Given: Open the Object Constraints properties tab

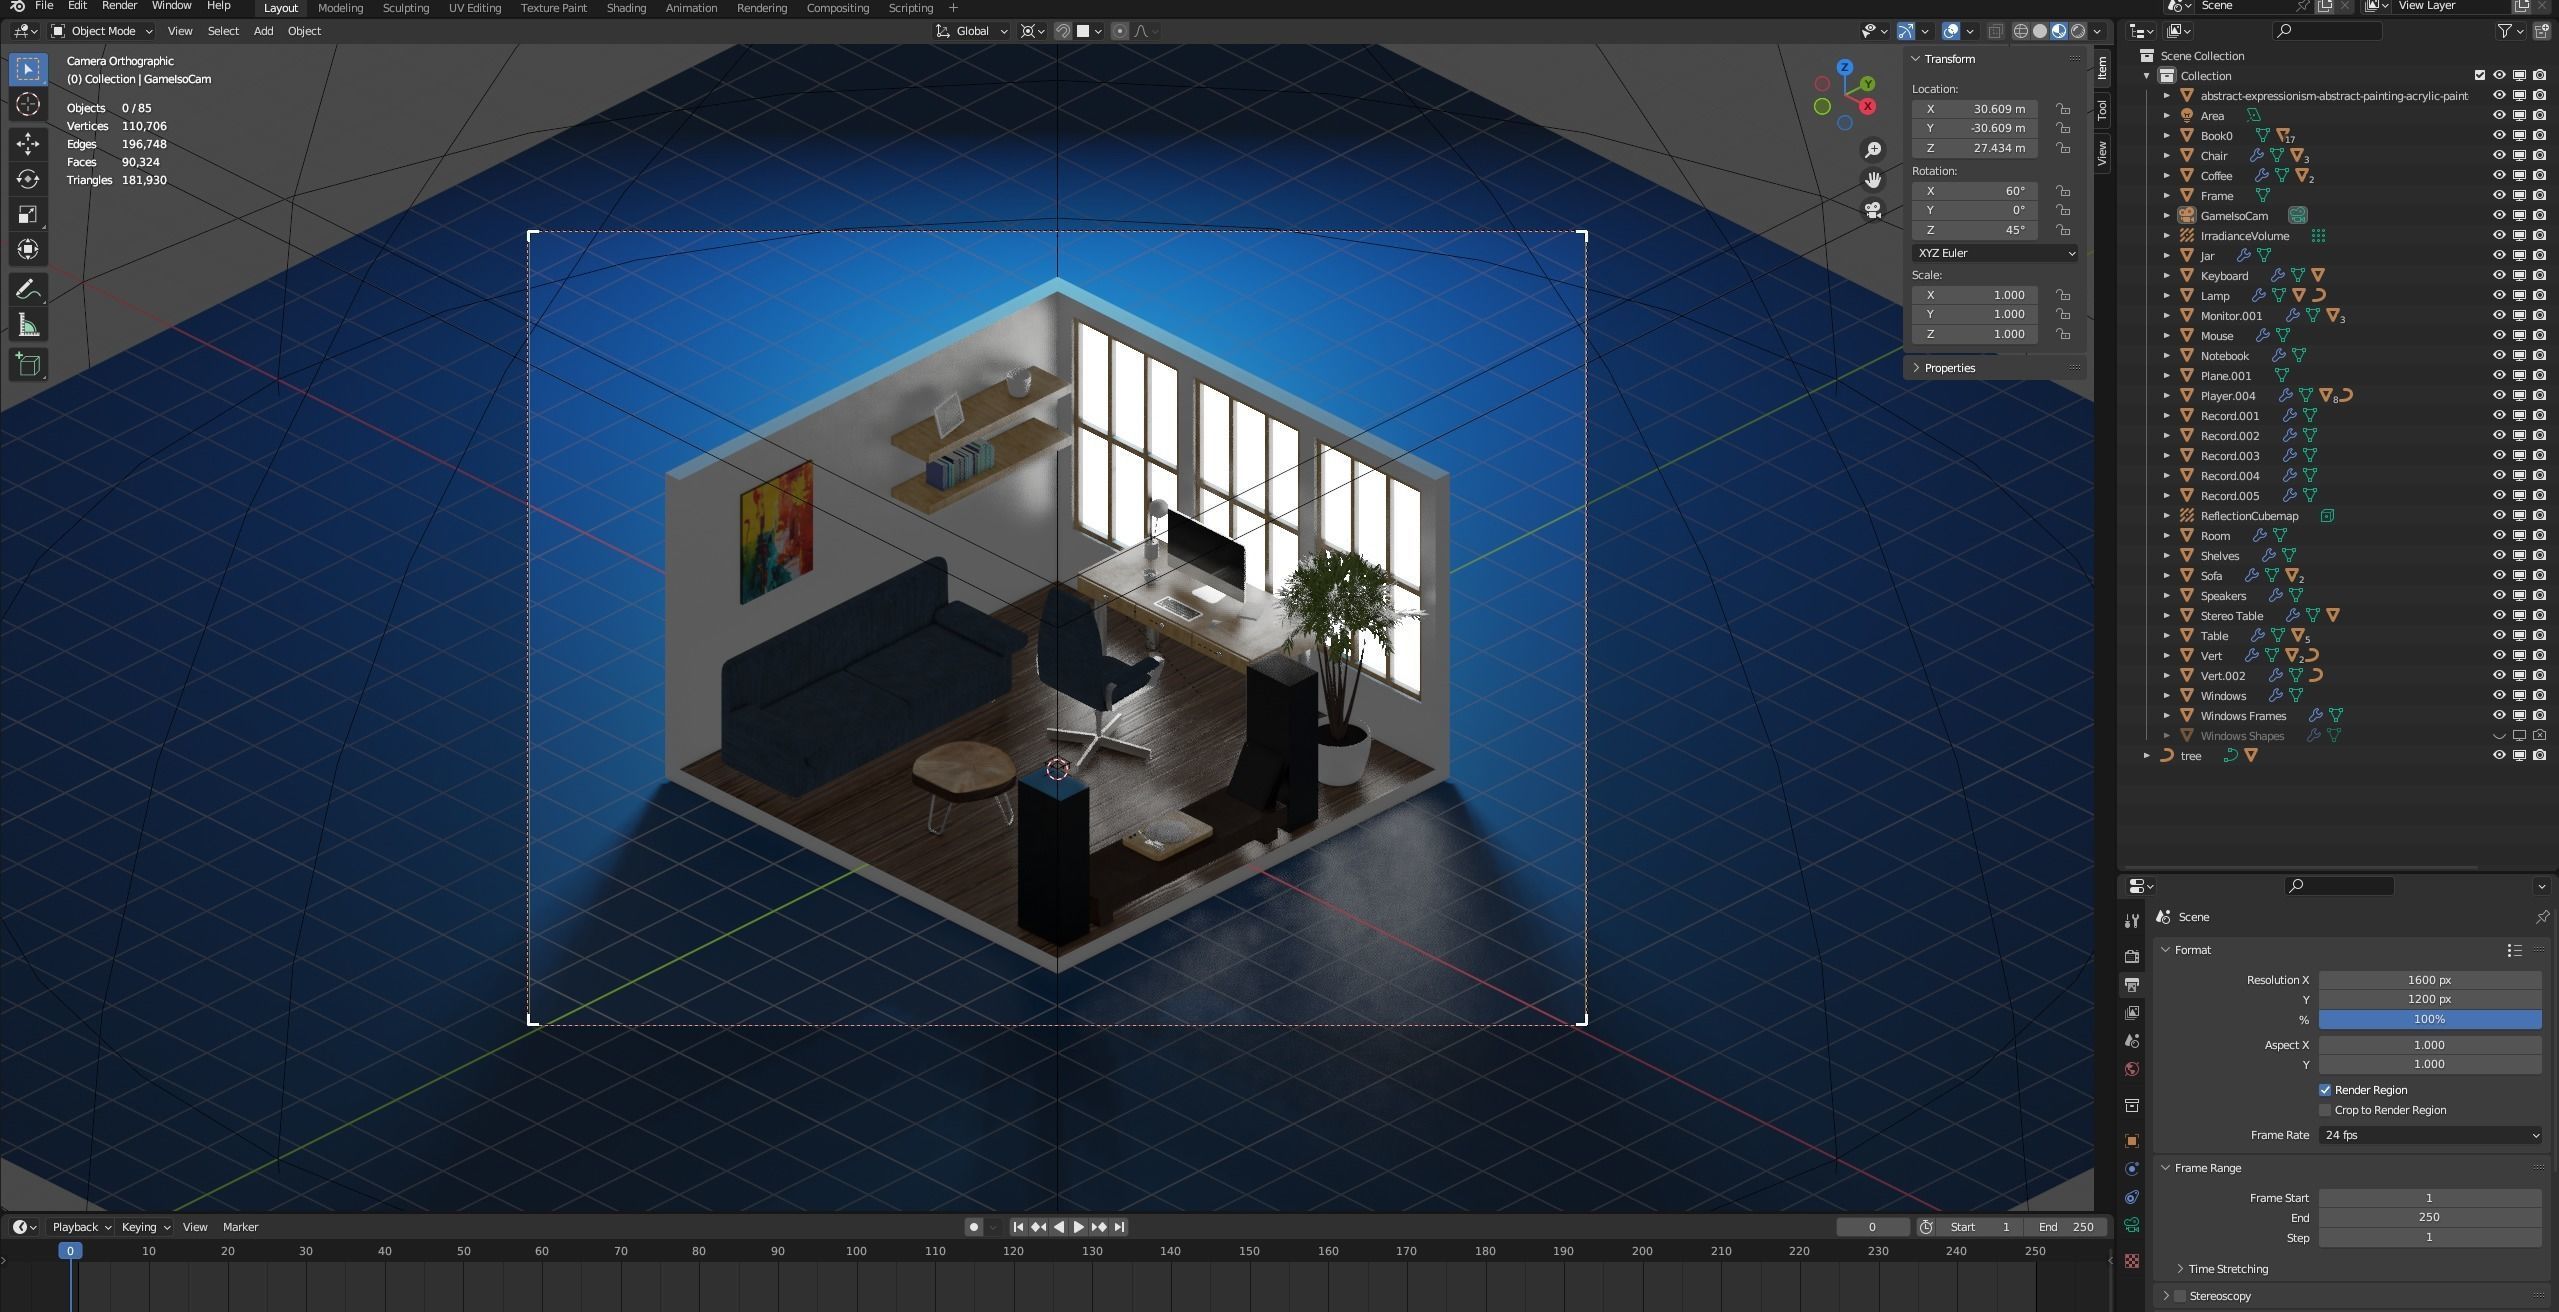Looking at the screenshot, I should point(2132,1197).
